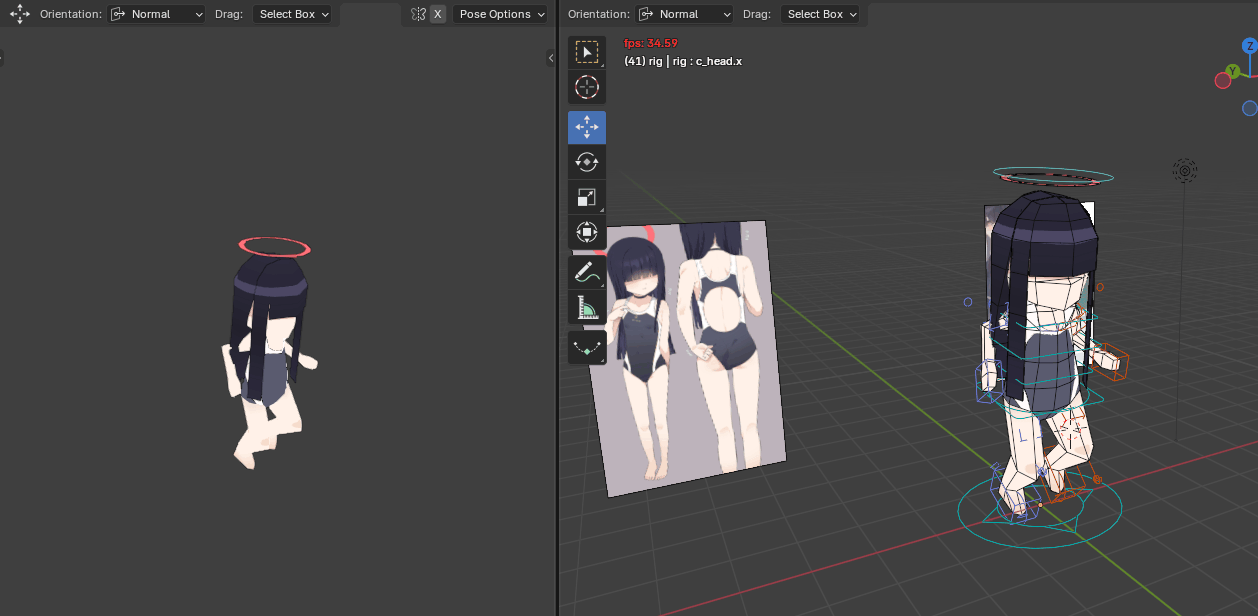Expand the sidebar via small arrow tab
Image resolution: width=1258 pixels, height=616 pixels.
pos(551,59)
